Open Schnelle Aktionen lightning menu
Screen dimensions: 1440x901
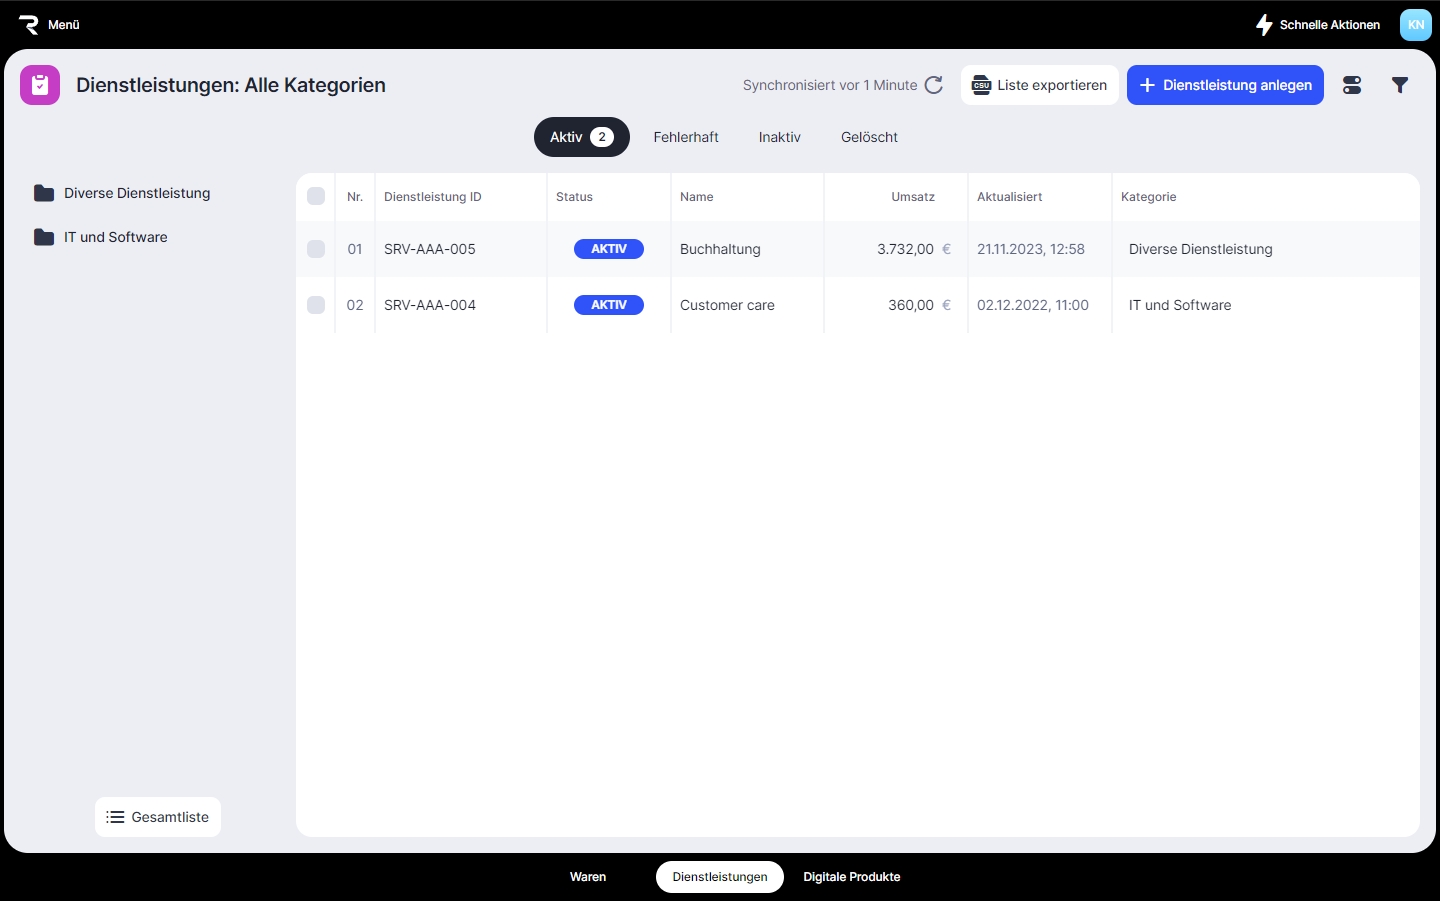coord(1318,25)
